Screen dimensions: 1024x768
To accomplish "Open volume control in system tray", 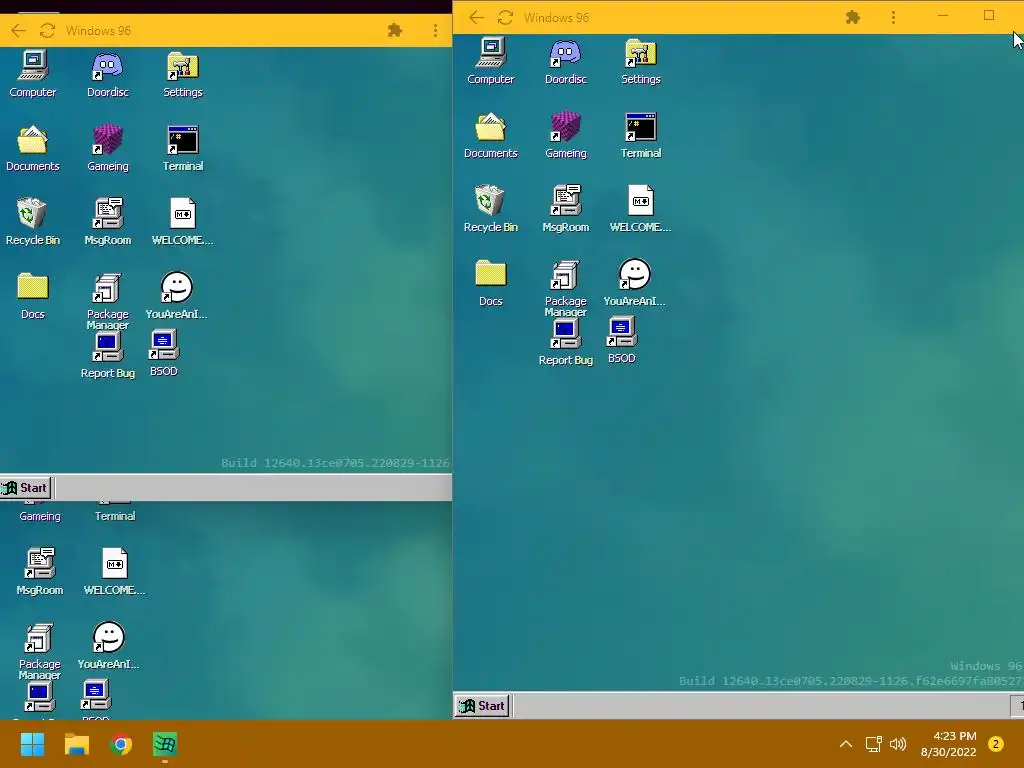I will click(x=898, y=744).
